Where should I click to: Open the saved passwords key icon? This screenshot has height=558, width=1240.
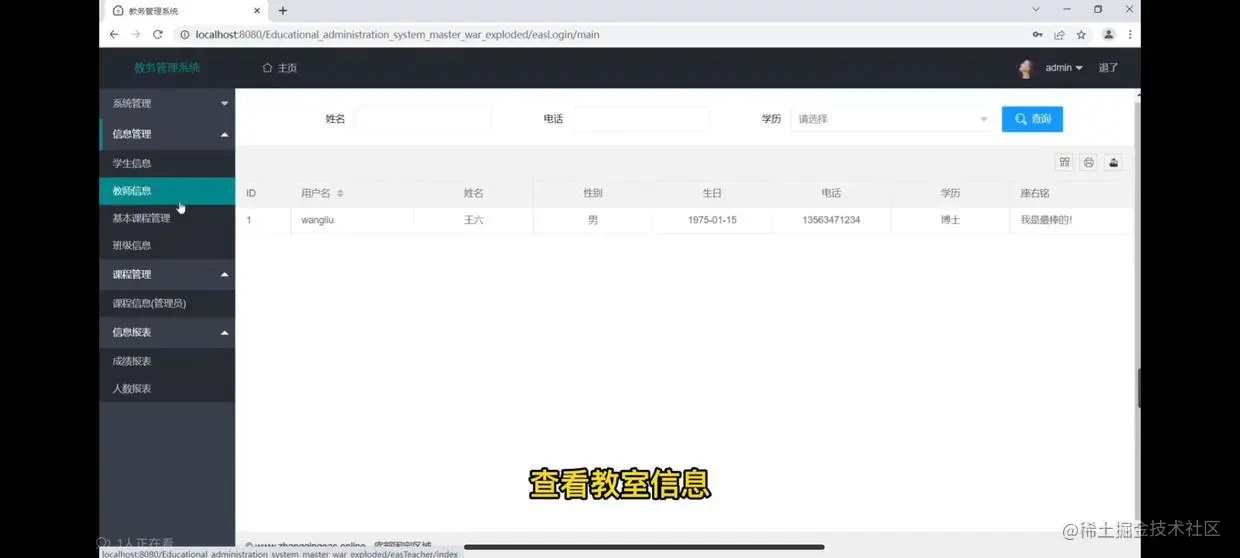pos(1037,34)
